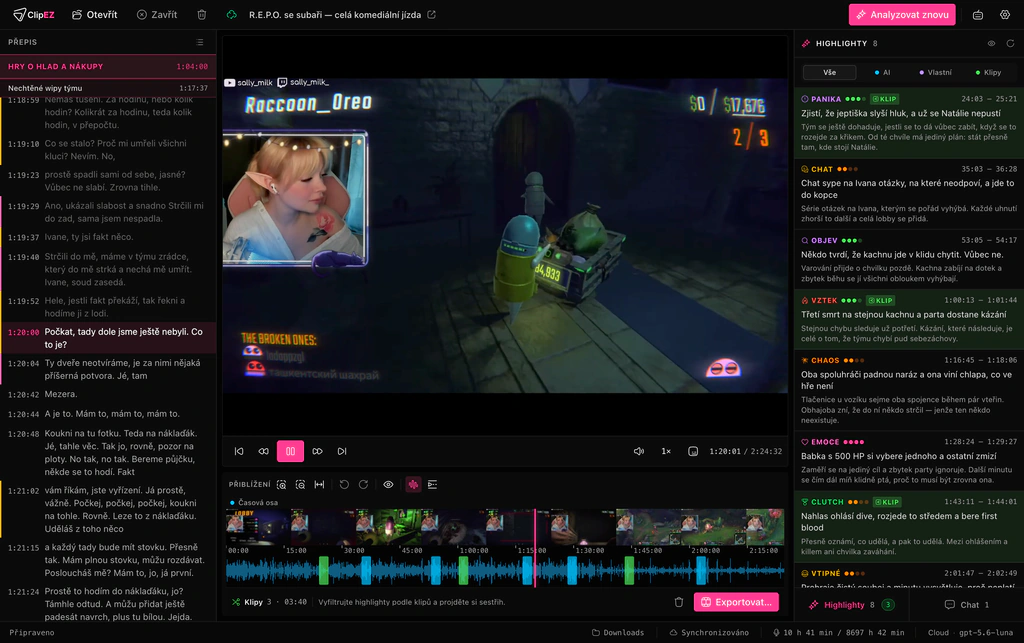Open Downloads in status bar

(618, 633)
